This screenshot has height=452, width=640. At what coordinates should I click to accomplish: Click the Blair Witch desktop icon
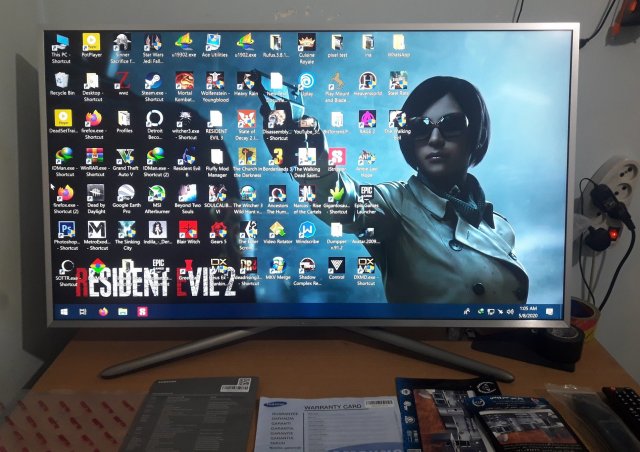pyautogui.click(x=187, y=230)
